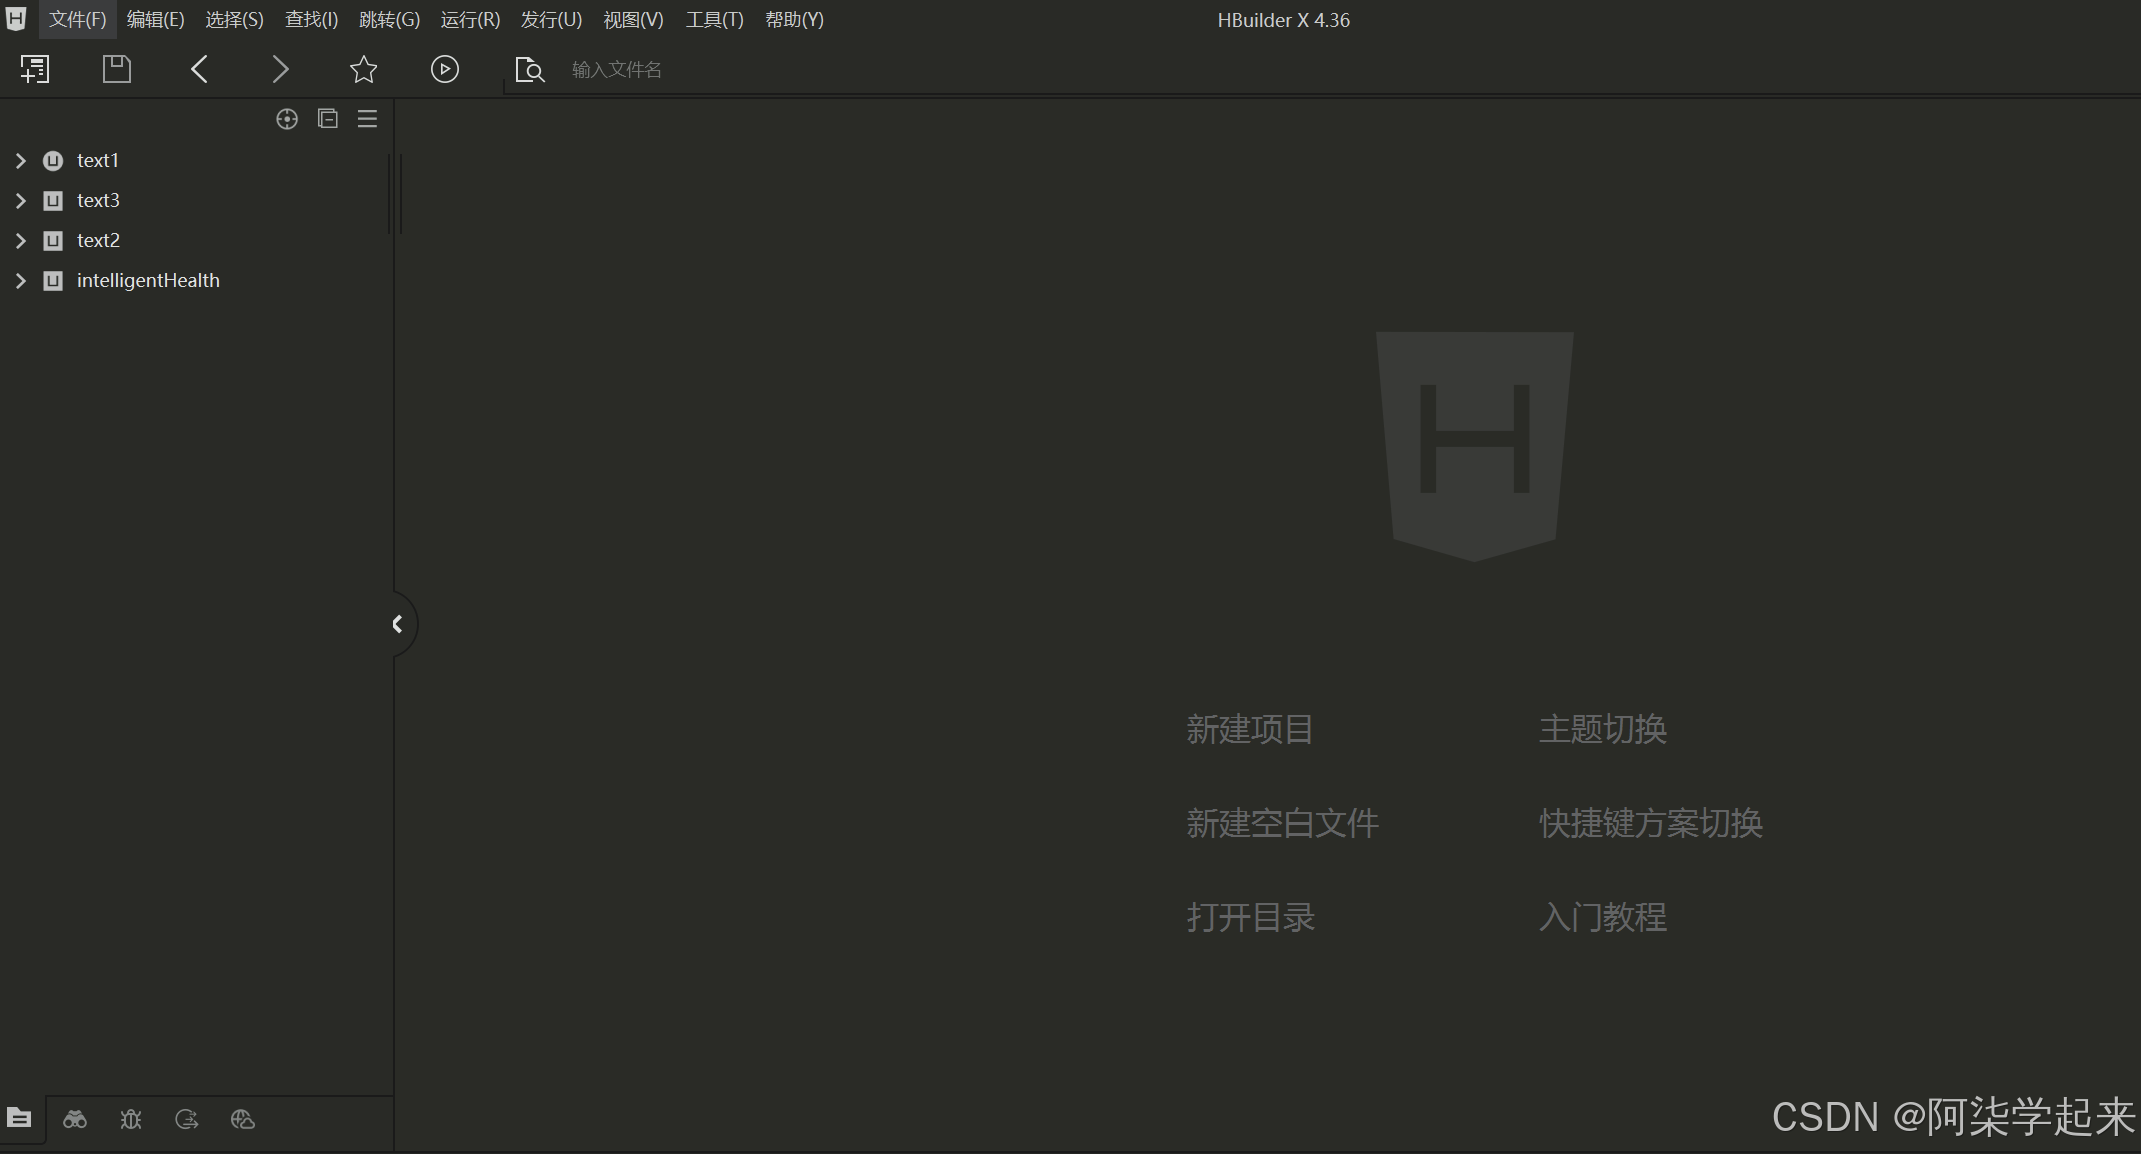2141x1154 pixels.
Task: Click the text2 project icon
Action: click(53, 240)
